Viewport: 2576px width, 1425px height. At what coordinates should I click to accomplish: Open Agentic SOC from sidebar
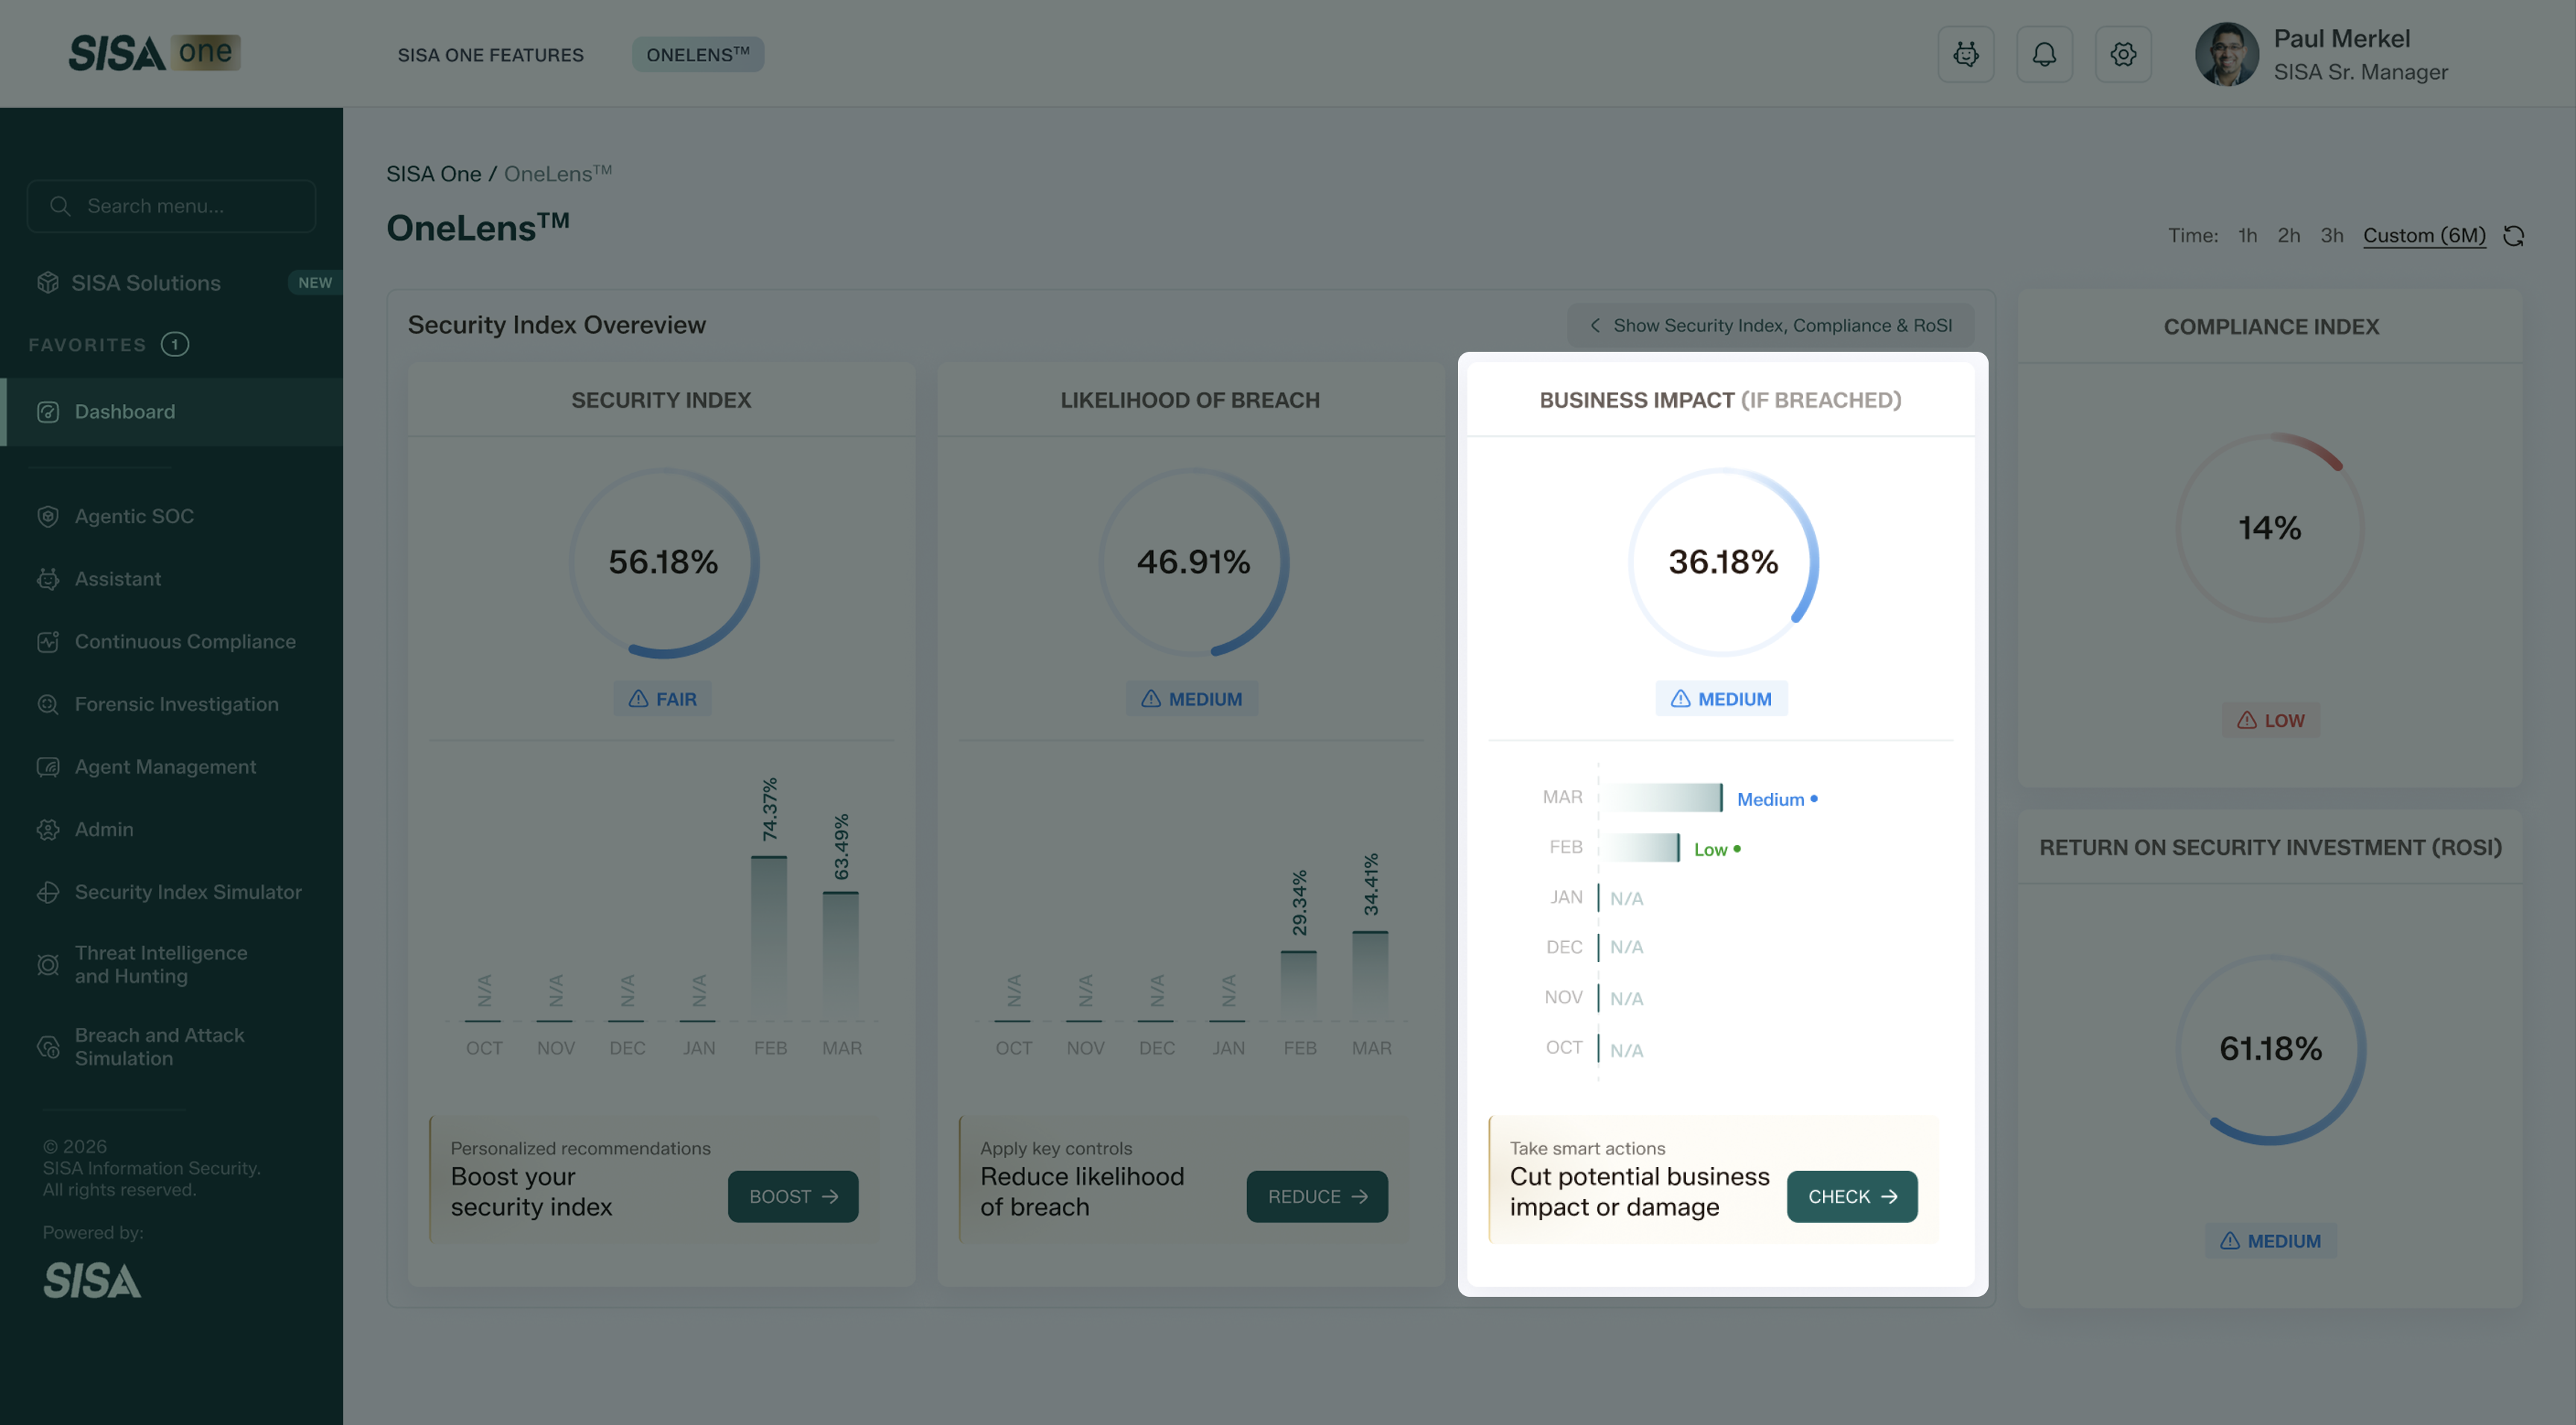pos(134,516)
